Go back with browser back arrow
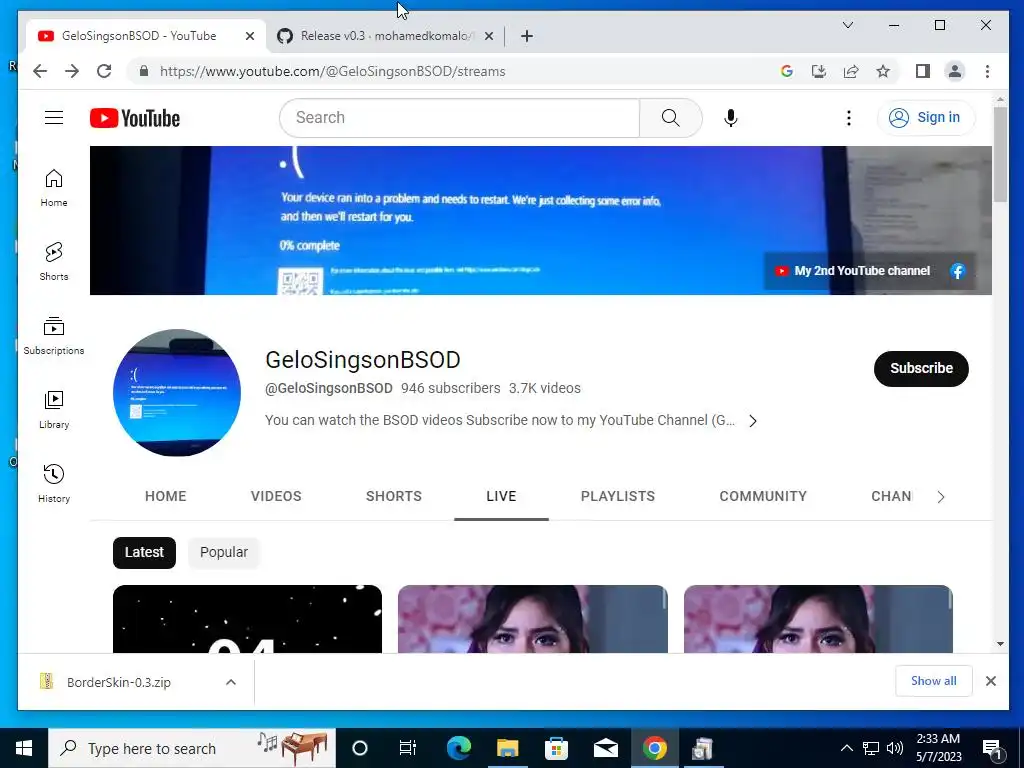The image size is (1024, 768). (x=40, y=71)
